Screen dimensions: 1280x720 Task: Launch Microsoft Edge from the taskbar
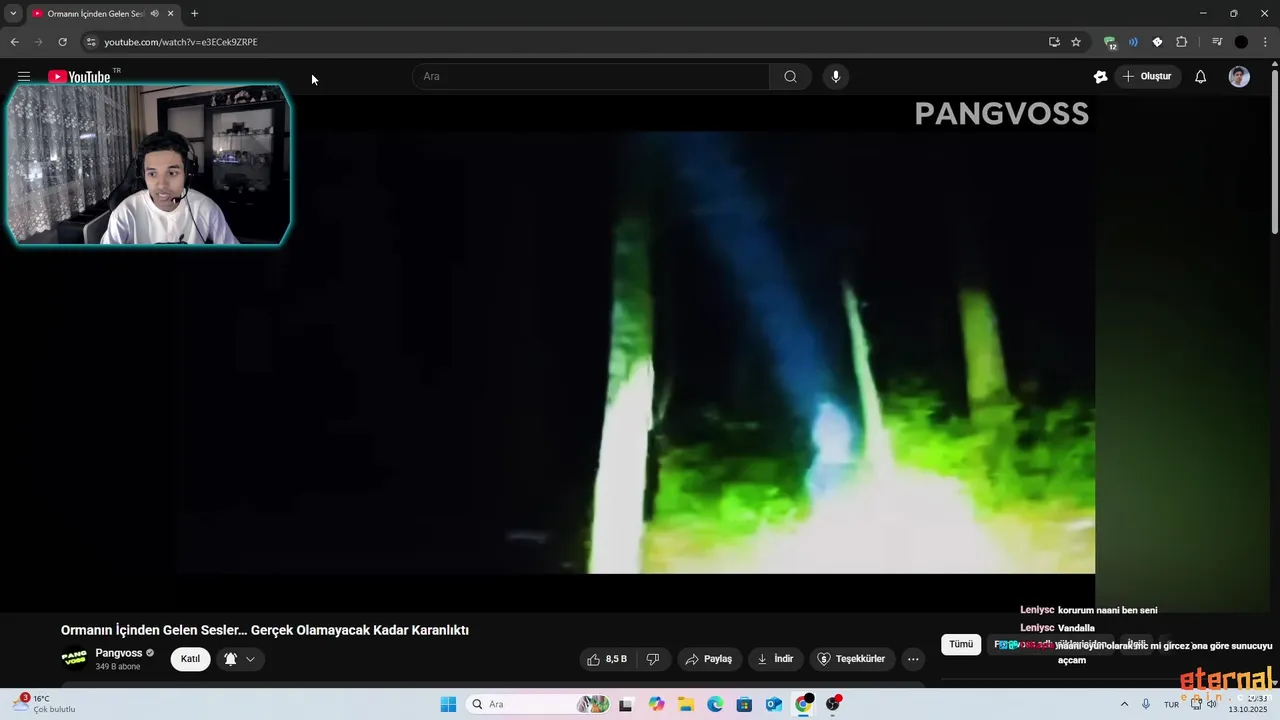click(715, 704)
